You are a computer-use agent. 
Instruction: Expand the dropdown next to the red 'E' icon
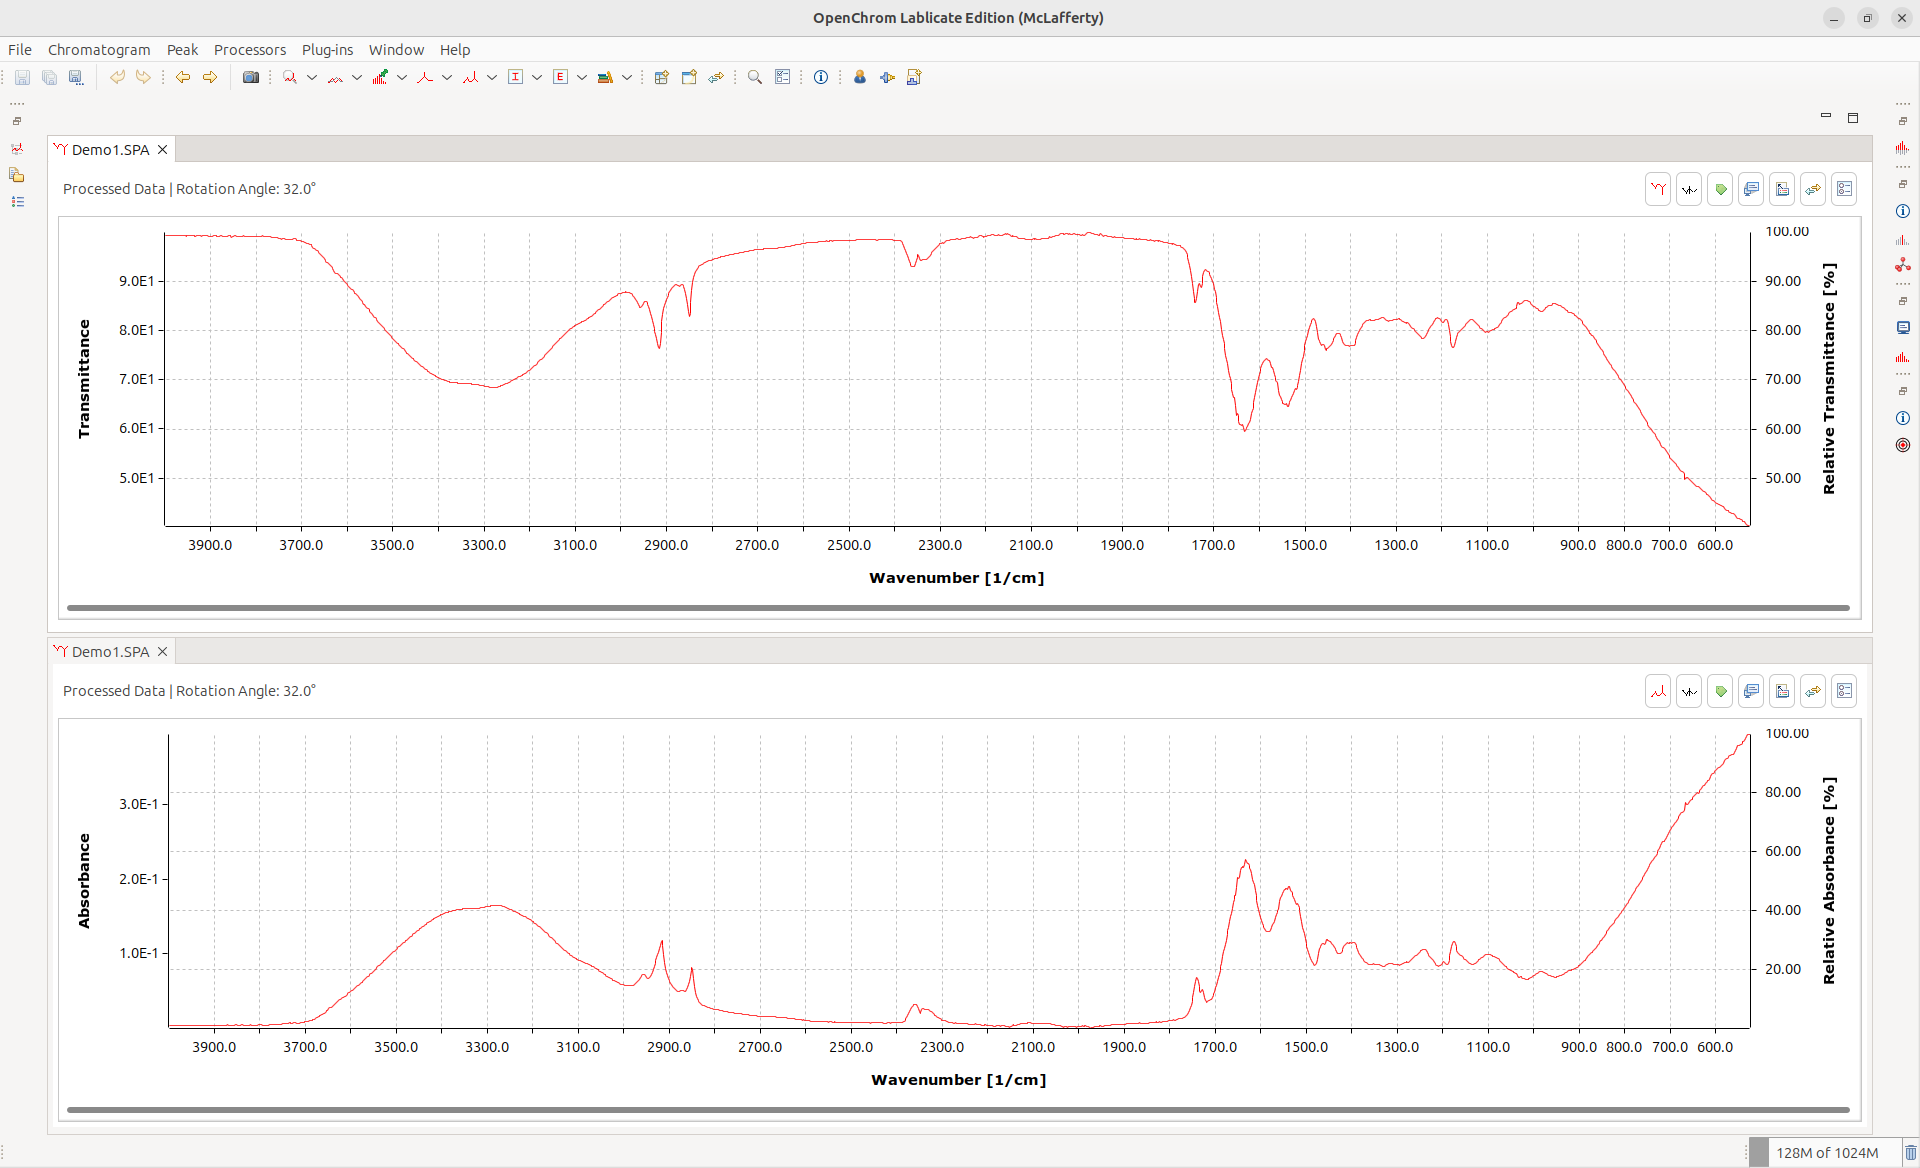point(582,77)
